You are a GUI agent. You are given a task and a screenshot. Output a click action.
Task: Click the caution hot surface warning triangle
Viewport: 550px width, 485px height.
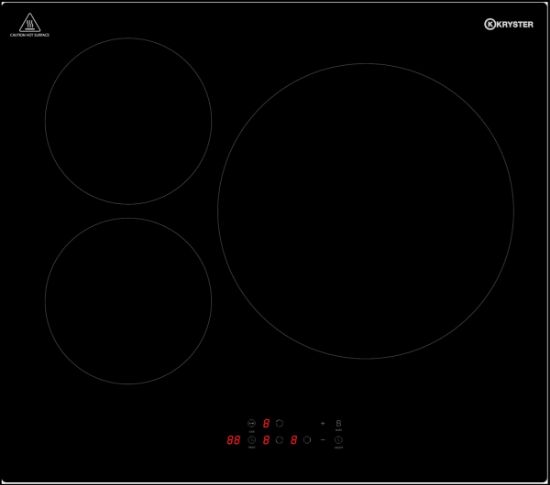click(x=29, y=23)
